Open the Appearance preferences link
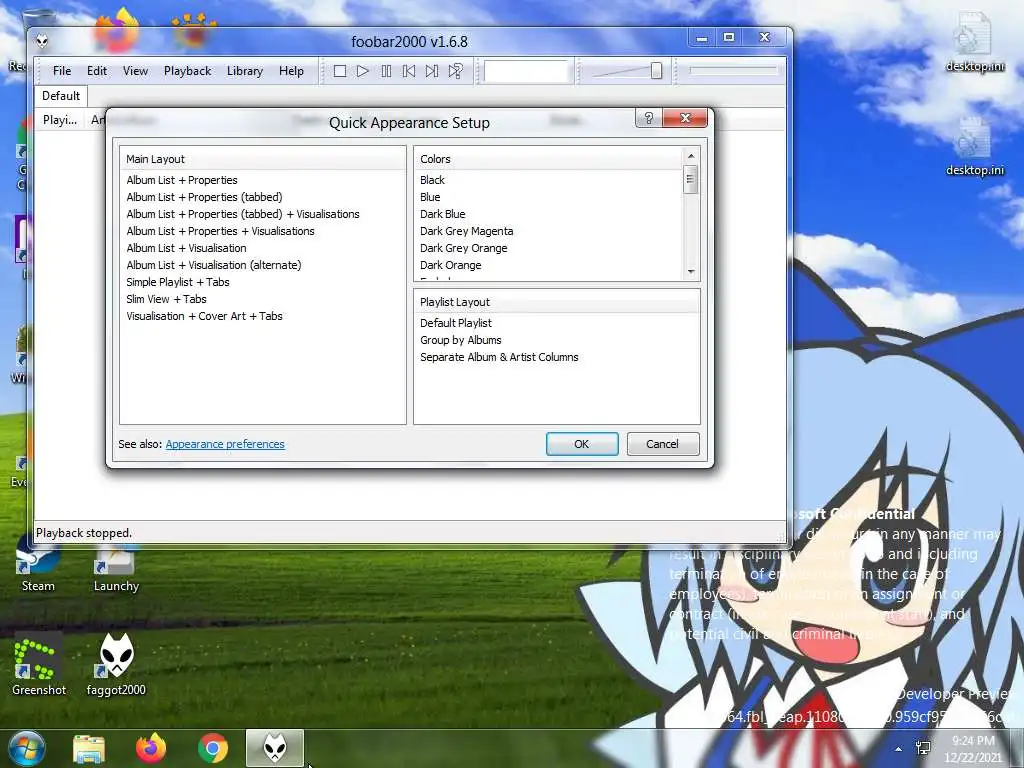This screenshot has height=768, width=1024. 225,444
